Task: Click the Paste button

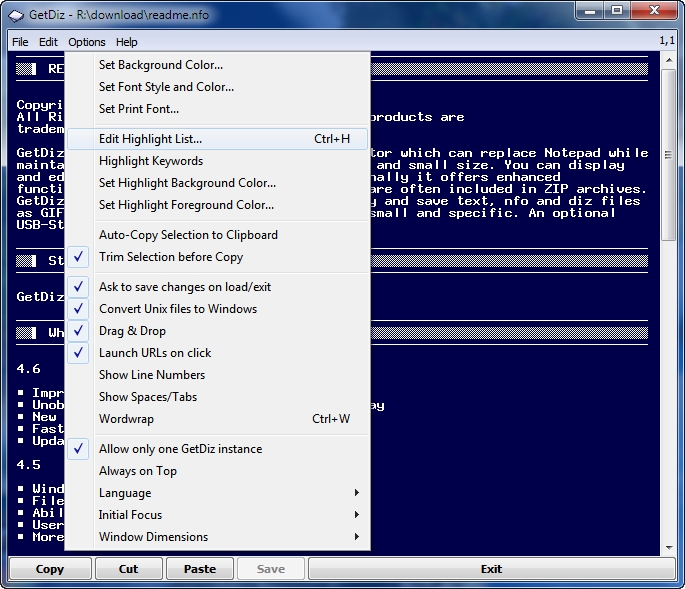Action: [199, 569]
